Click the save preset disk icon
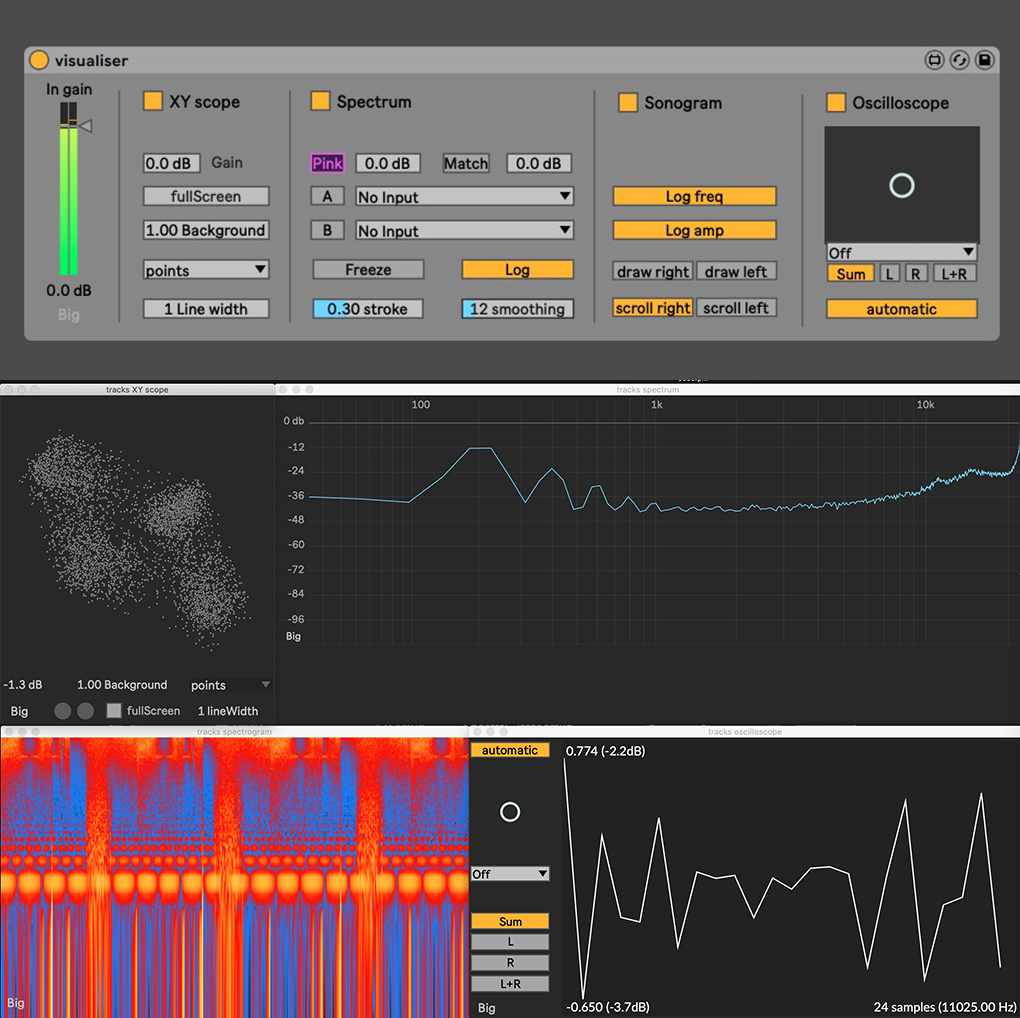 (x=985, y=61)
